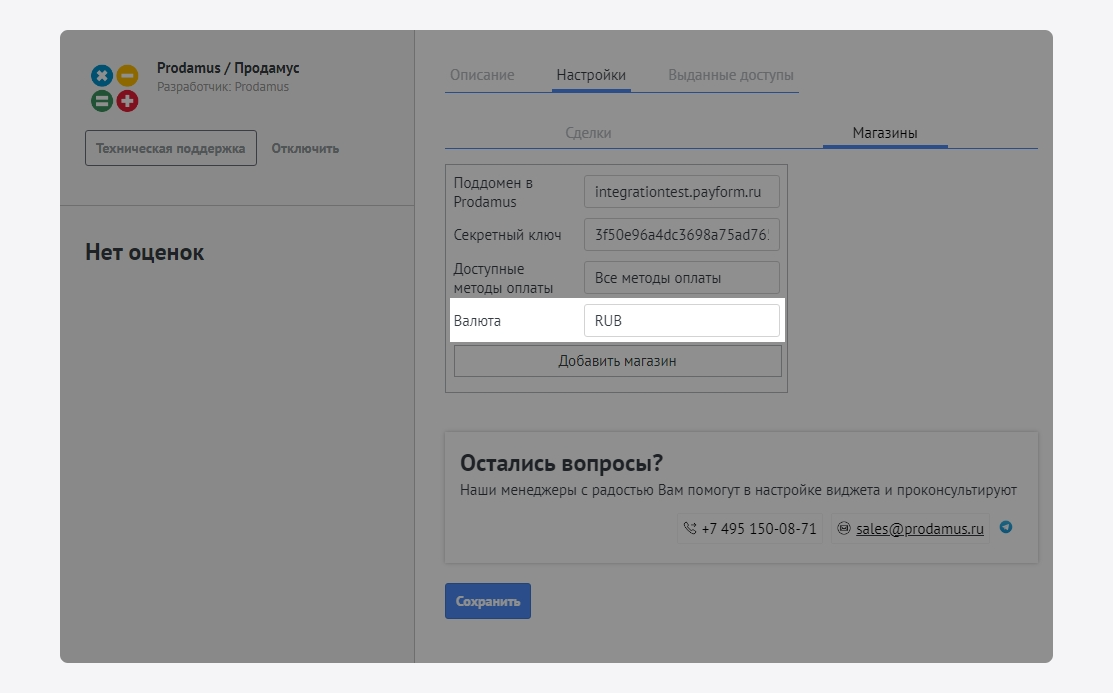Image resolution: width=1113 pixels, height=693 pixels.
Task: Switch to the Сделки sub-tab
Action: click(588, 133)
